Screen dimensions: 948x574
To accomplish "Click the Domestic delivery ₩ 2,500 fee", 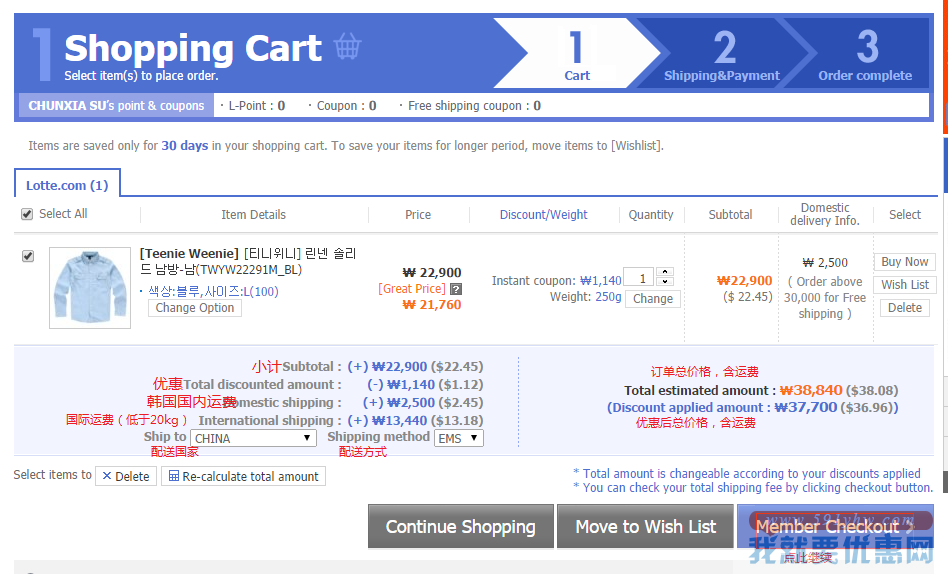I will tap(825, 263).
